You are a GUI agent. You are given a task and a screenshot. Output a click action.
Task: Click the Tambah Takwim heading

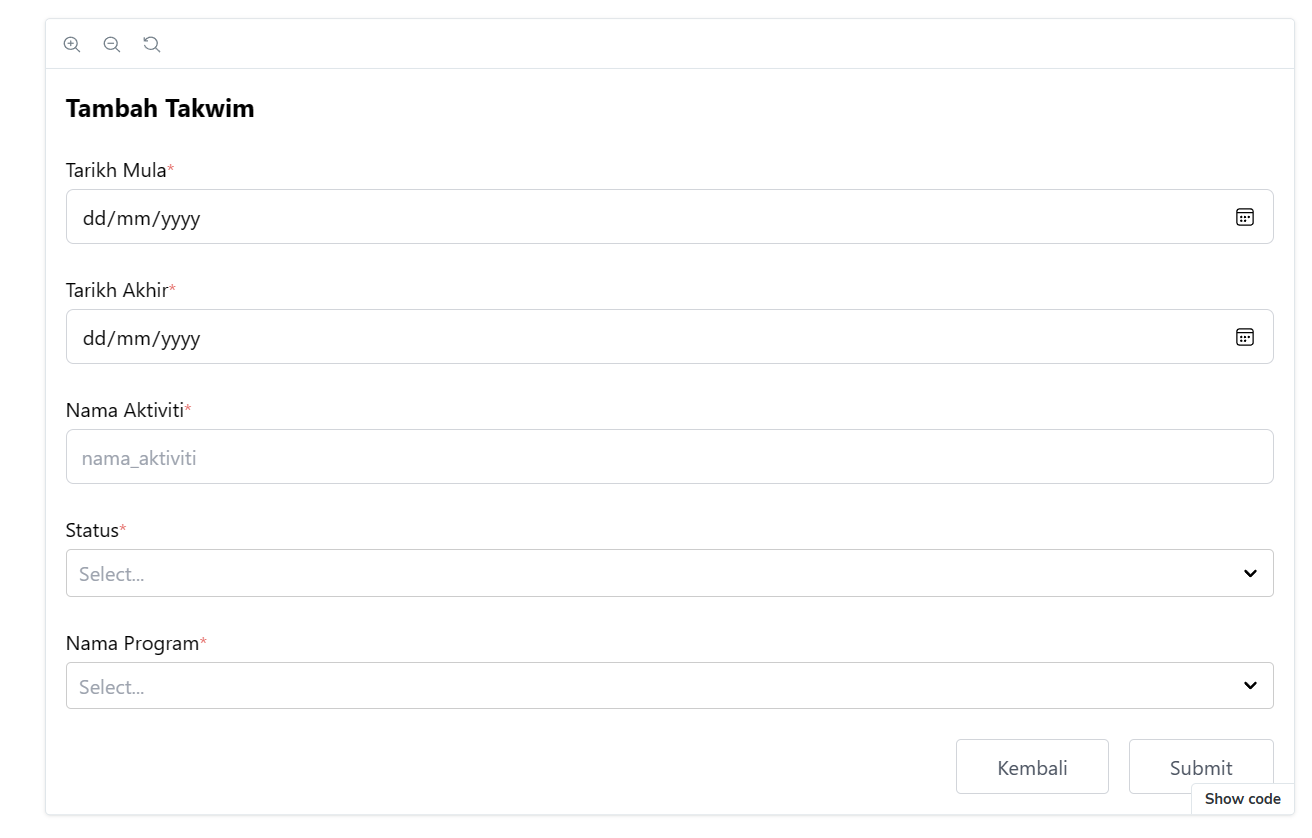[x=160, y=109]
